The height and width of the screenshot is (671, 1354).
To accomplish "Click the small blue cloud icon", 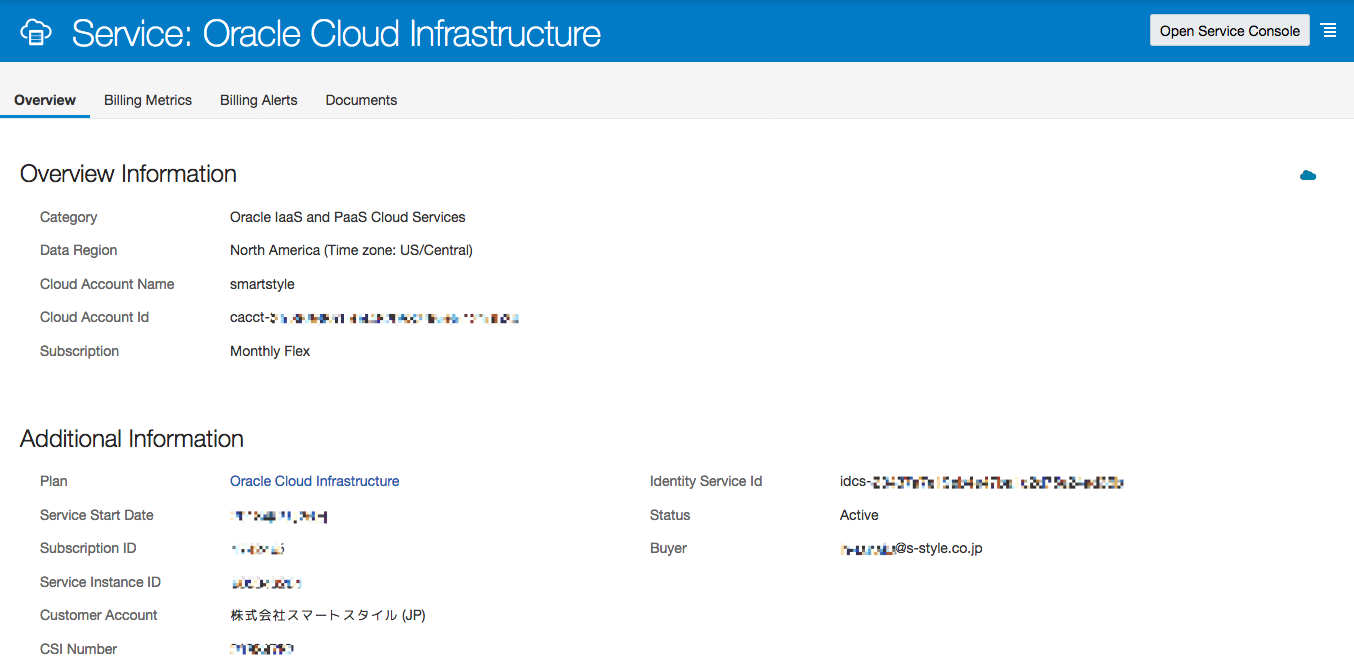I will (x=1307, y=175).
